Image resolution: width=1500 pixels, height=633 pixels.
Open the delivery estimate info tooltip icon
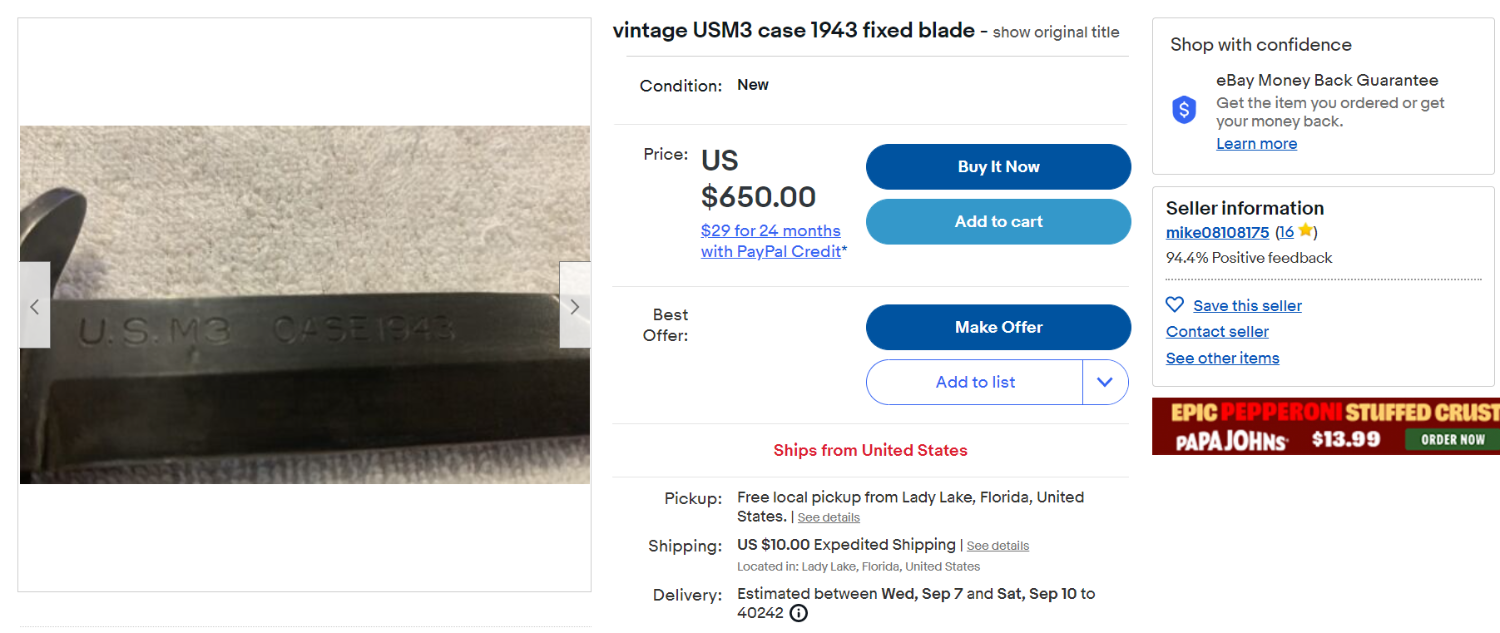[x=798, y=612]
